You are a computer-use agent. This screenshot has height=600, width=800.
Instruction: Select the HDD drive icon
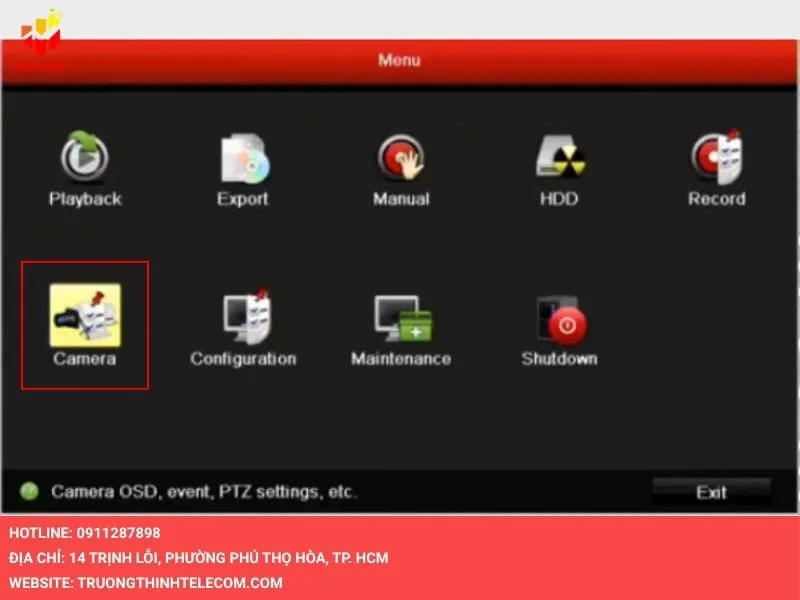point(559,158)
